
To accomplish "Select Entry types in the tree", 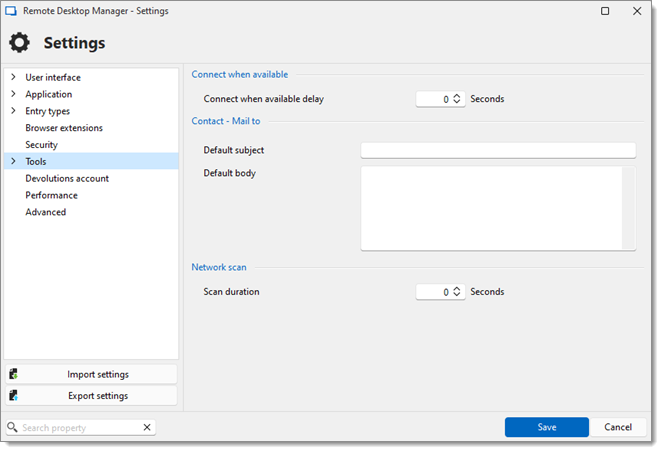I will 47,111.
